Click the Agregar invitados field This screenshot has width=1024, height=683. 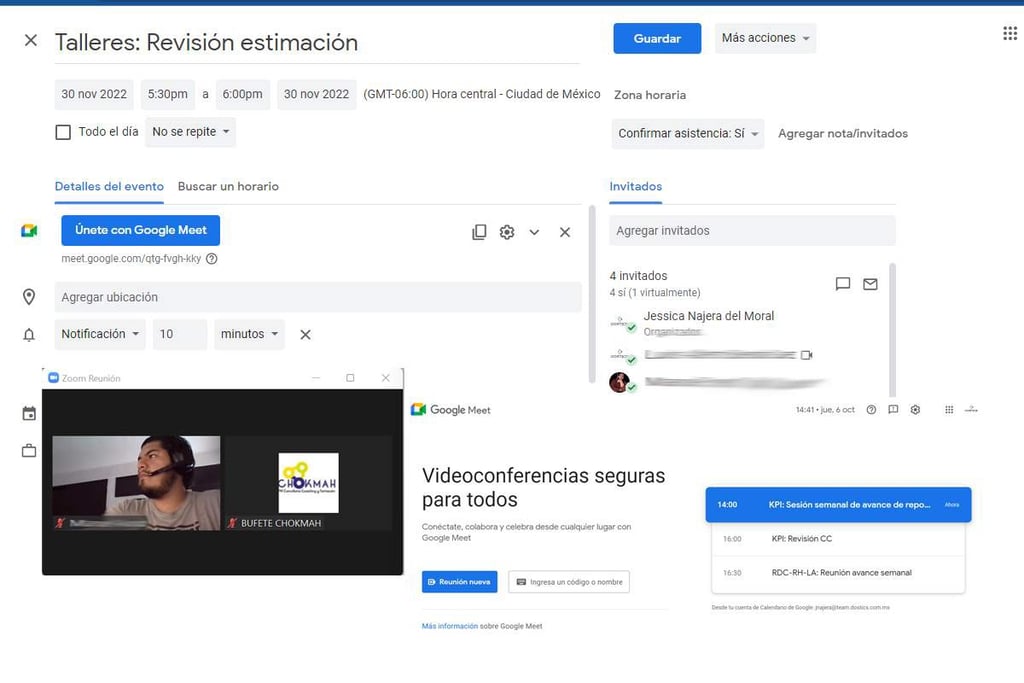(x=752, y=230)
